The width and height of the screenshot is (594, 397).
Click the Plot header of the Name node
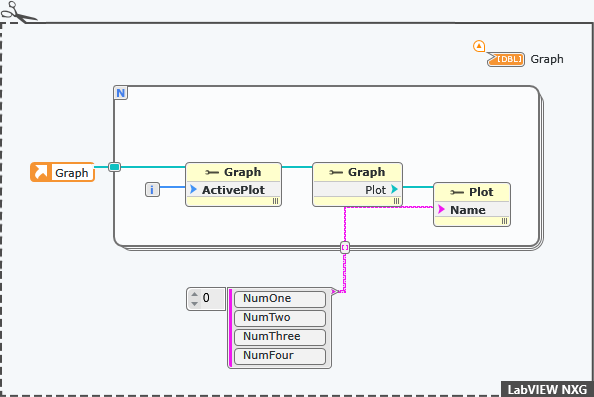click(472, 192)
